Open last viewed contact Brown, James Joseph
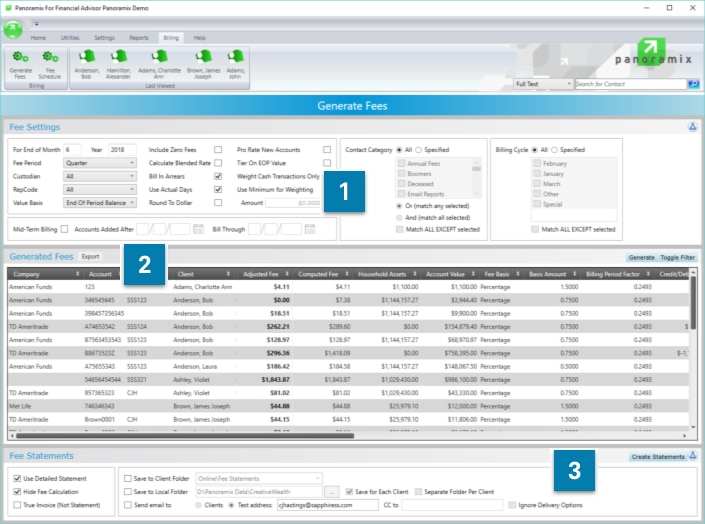This screenshot has width=705, height=524. pos(203,65)
